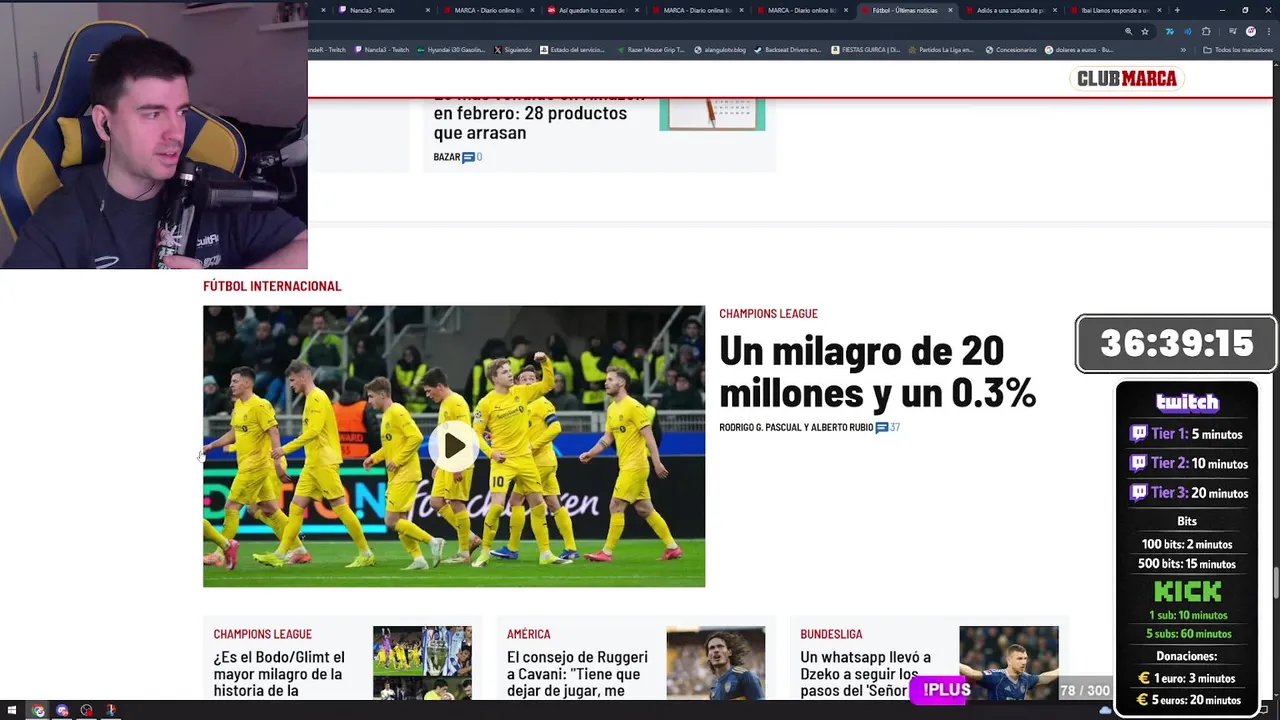Switch to the 'Así quedan los cruces' tab
1280x720 pixels.
pos(591,10)
